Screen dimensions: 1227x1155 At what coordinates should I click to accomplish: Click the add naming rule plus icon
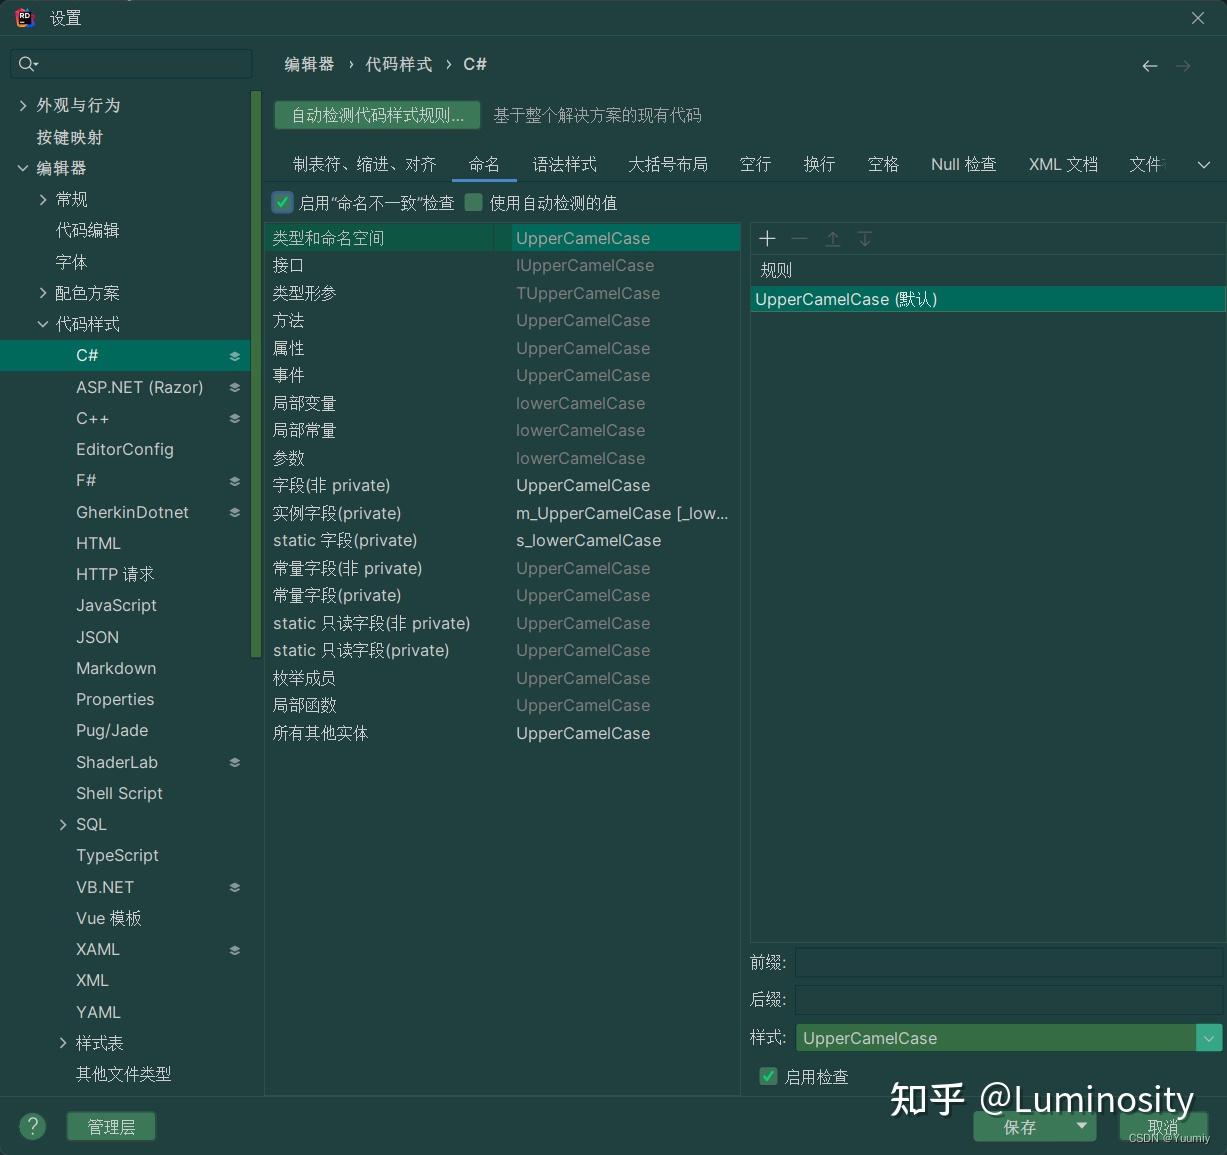point(767,238)
